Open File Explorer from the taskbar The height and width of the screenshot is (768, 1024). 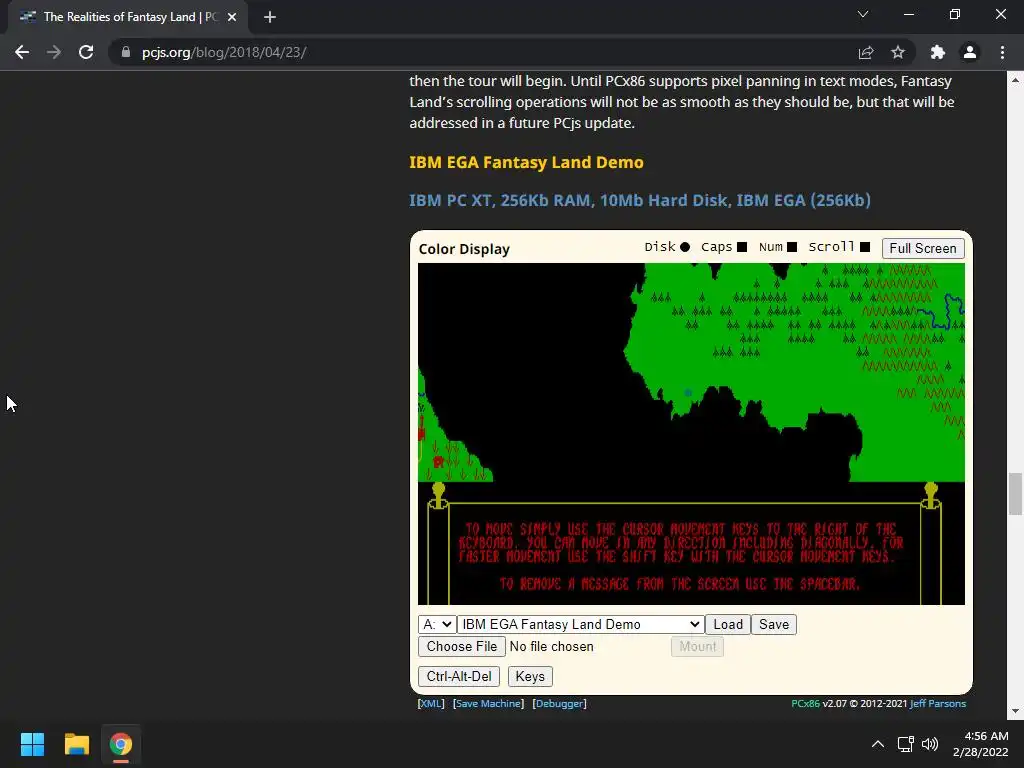point(76,744)
